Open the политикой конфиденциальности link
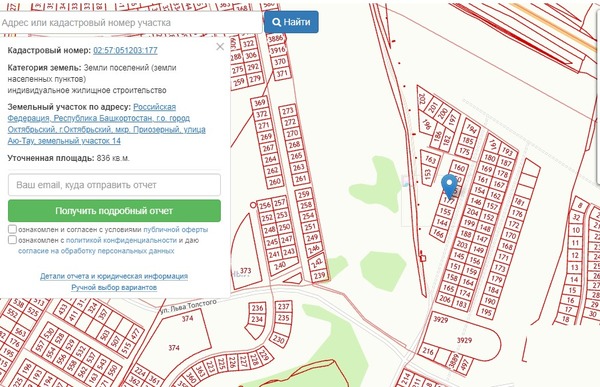Viewport: 600px width, 387px height. tap(121, 240)
